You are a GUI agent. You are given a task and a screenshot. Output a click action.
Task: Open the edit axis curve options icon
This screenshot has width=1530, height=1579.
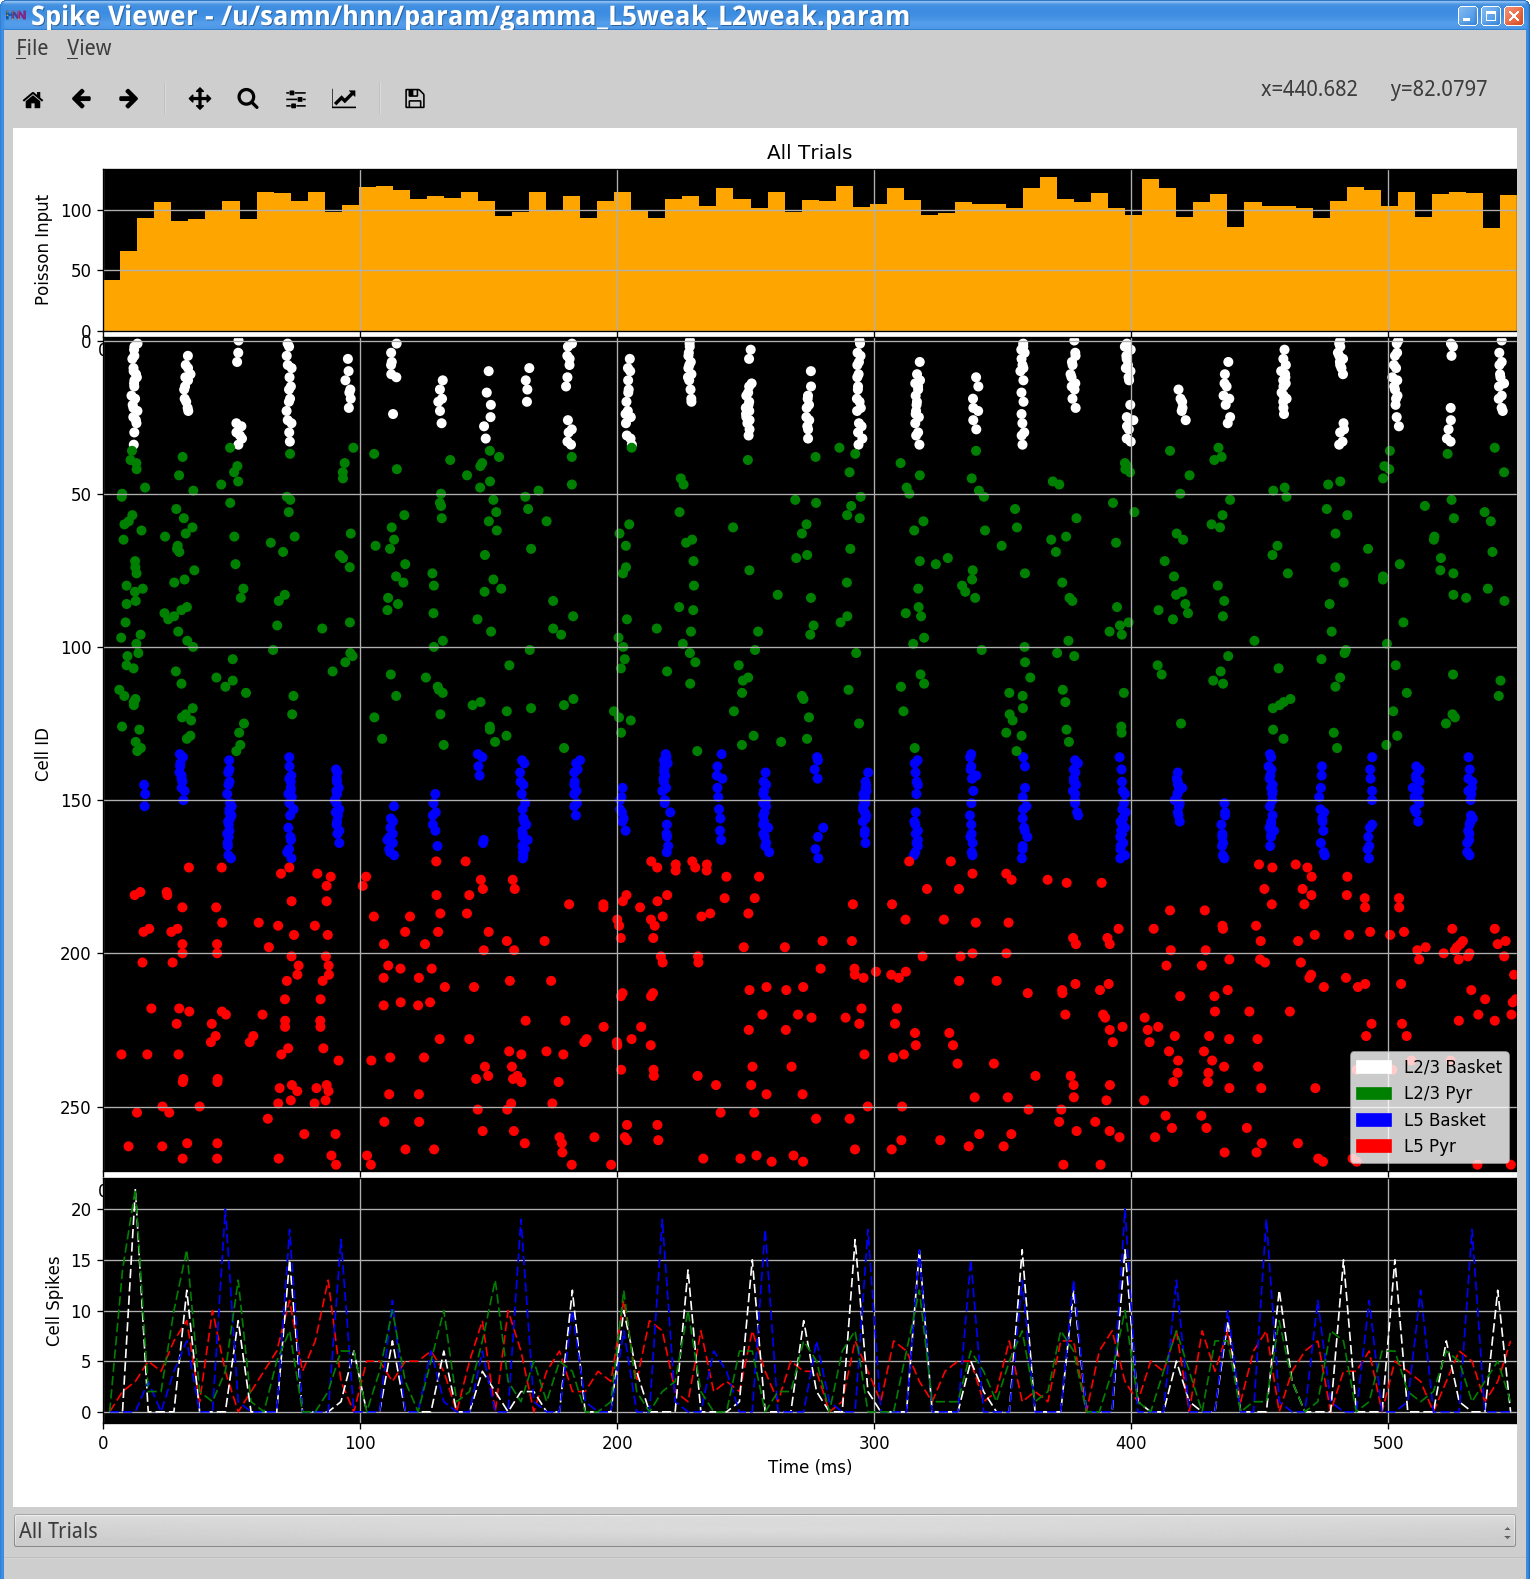(x=344, y=99)
